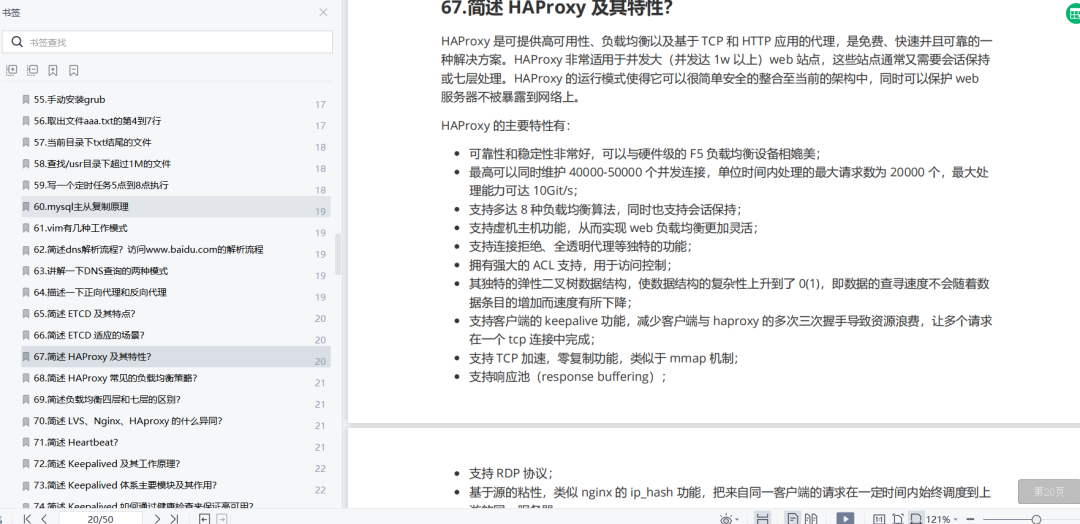
Task: Click bullet '支持响应池（response buffering）'
Action: click(568, 377)
